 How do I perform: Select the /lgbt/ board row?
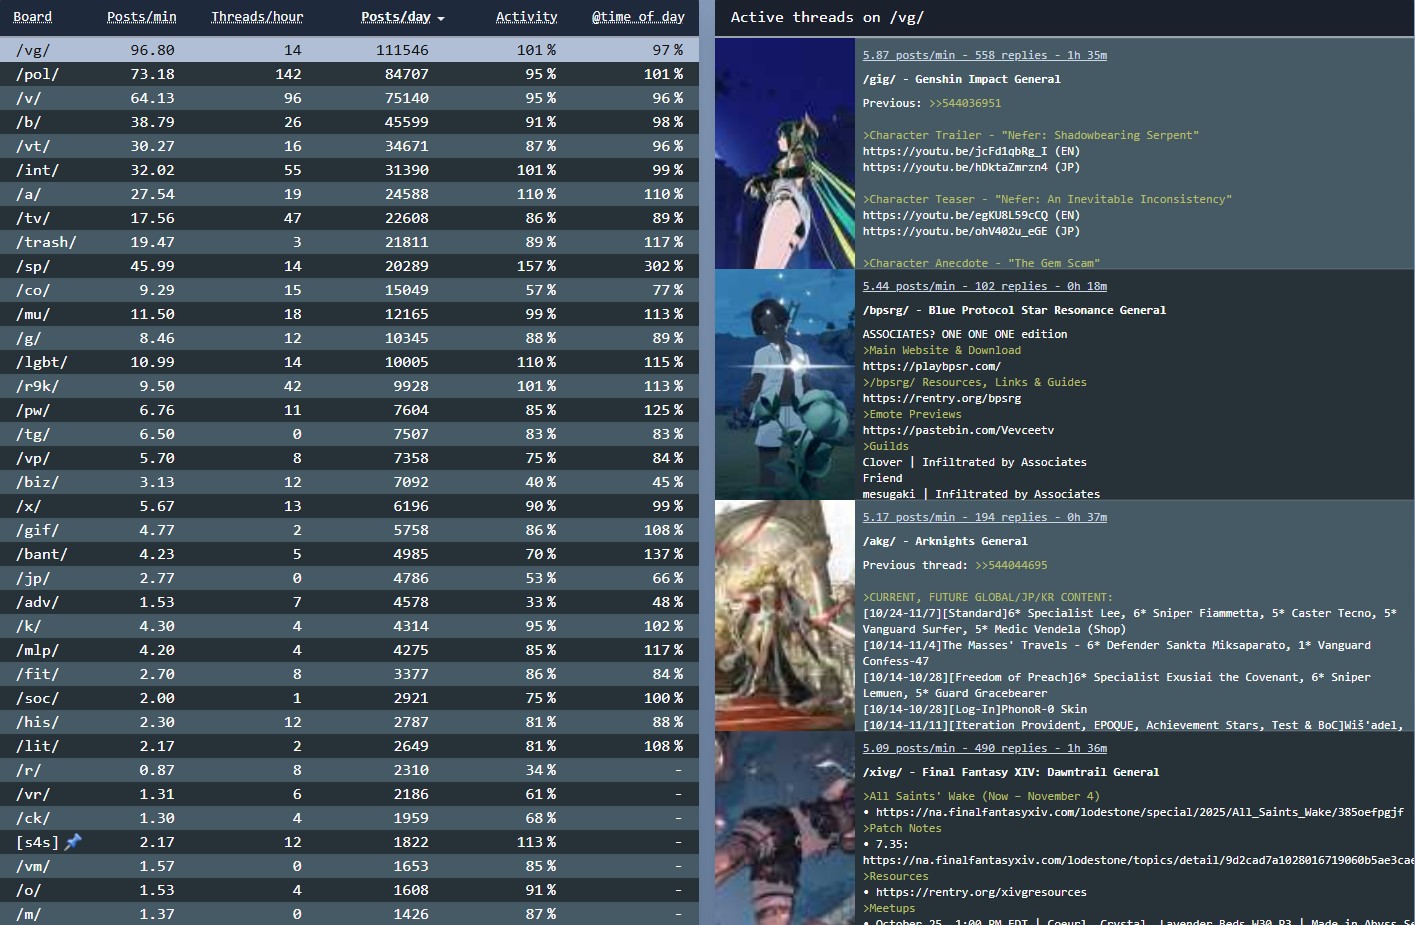pyautogui.click(x=349, y=362)
